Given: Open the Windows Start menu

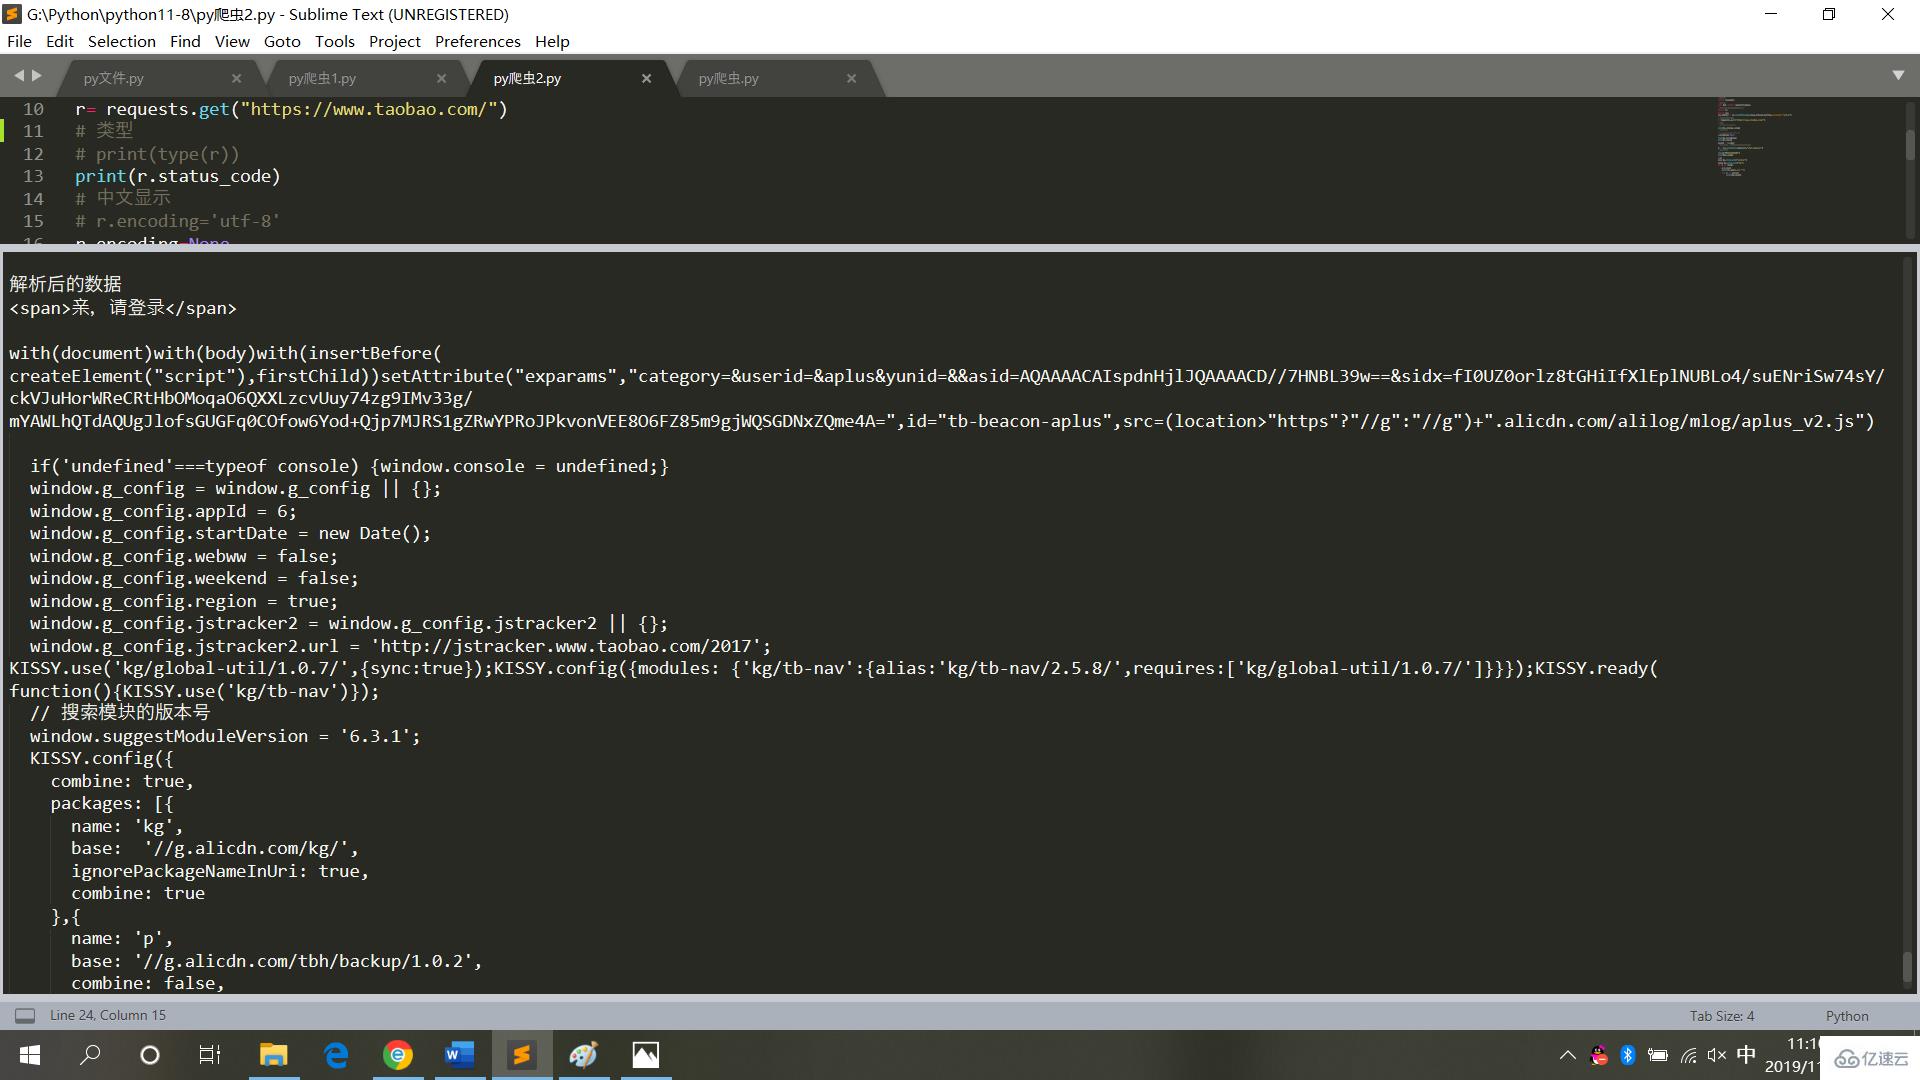Looking at the screenshot, I should click(30, 1055).
